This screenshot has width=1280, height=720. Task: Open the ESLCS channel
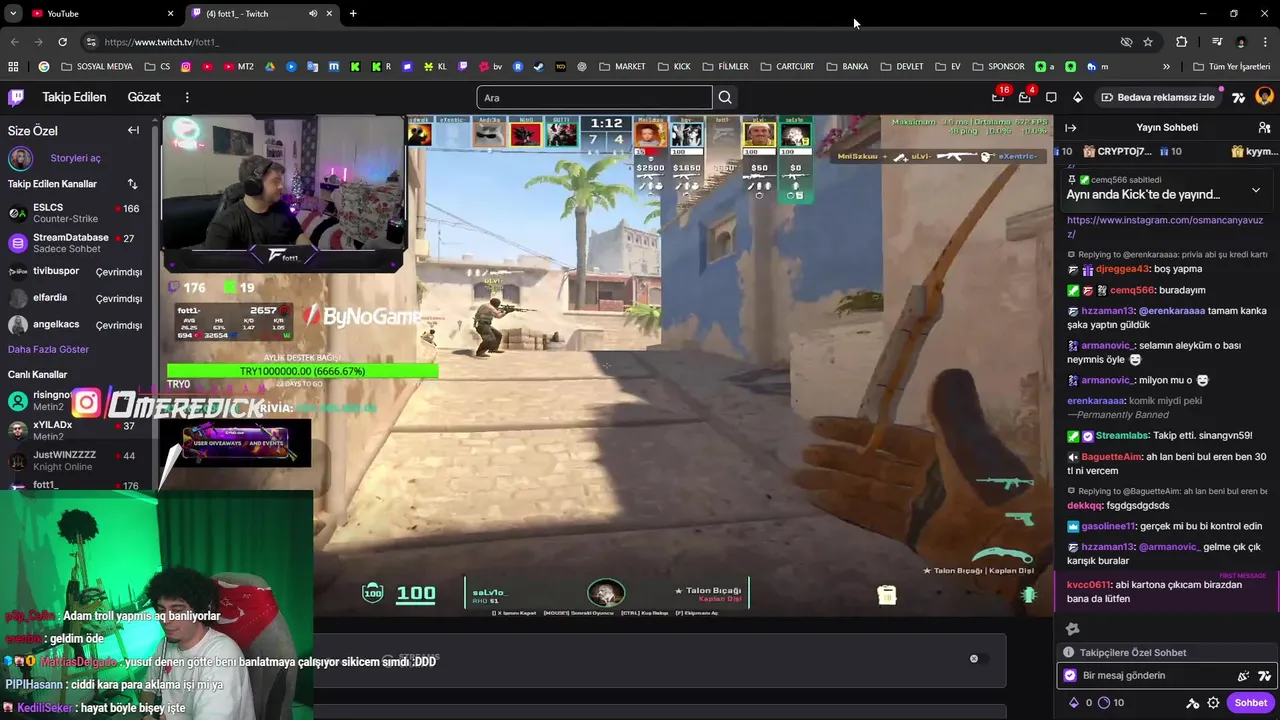pos(75,213)
